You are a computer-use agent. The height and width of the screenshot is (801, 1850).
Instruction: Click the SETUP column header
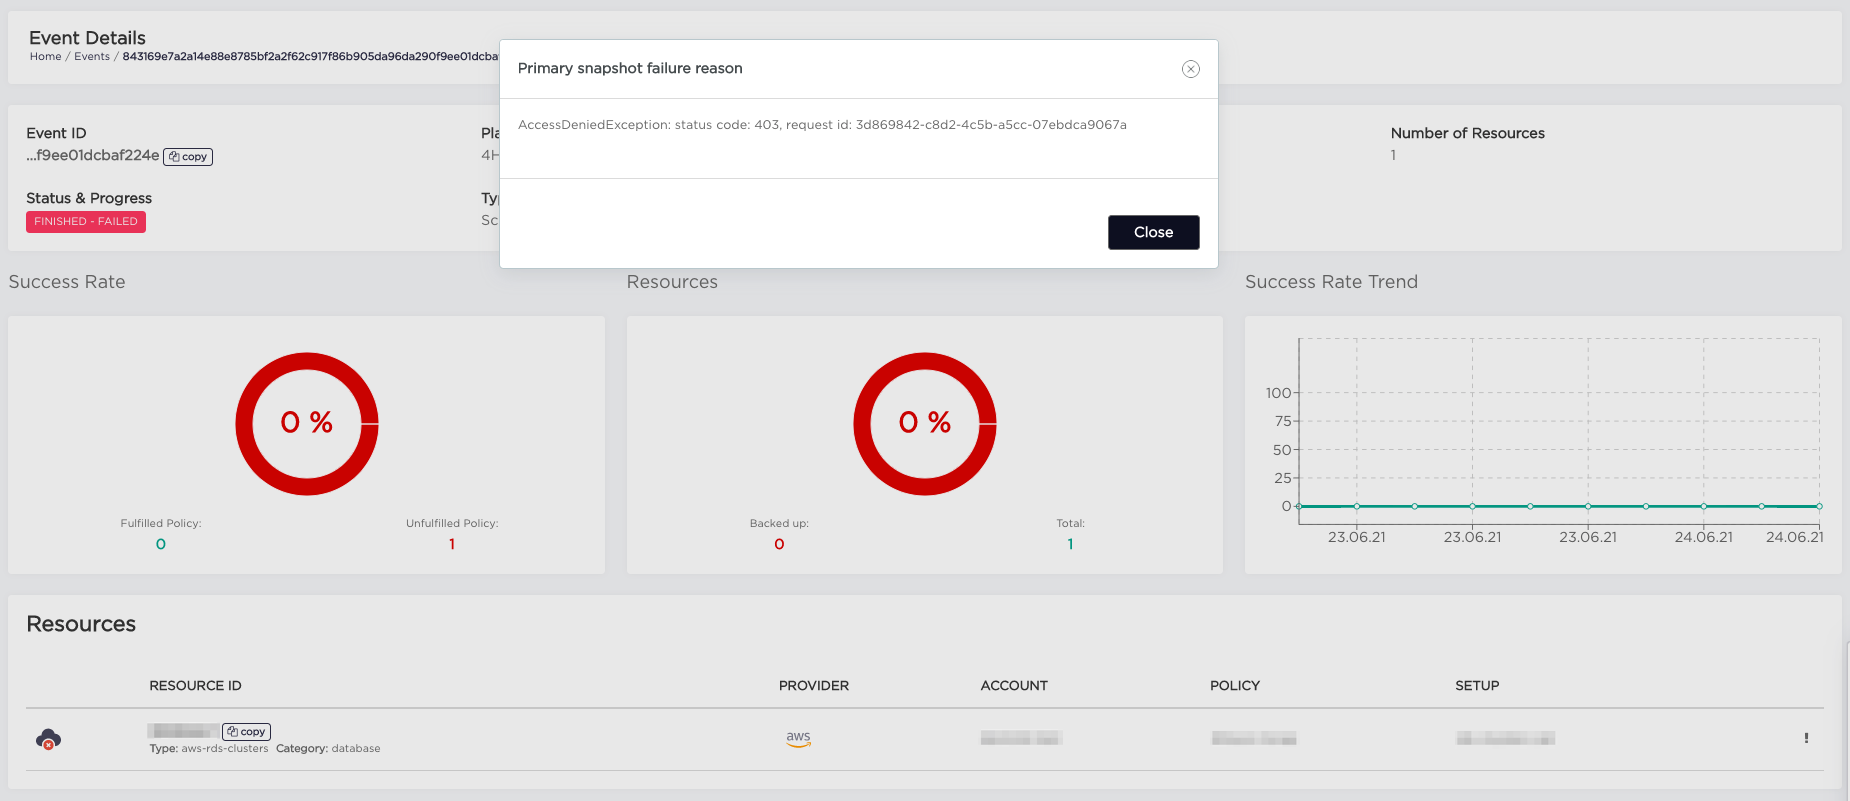1476,686
